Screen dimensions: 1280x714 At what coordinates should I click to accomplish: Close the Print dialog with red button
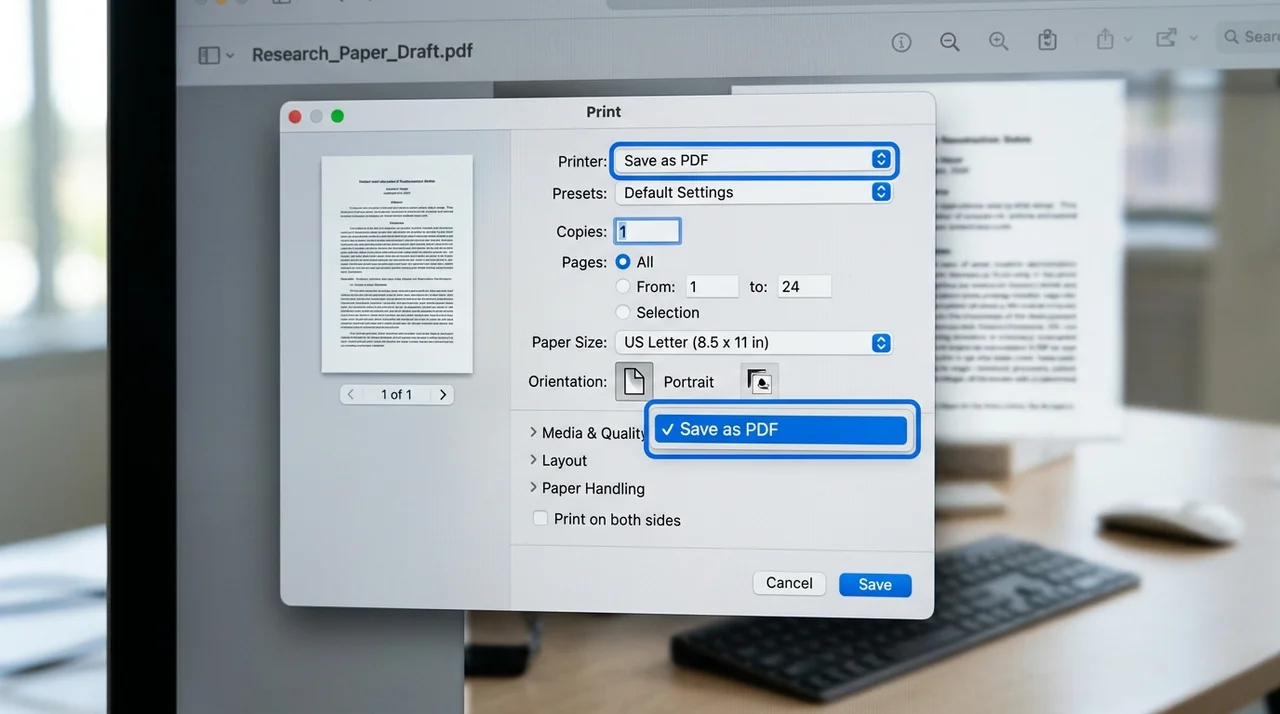(x=295, y=116)
